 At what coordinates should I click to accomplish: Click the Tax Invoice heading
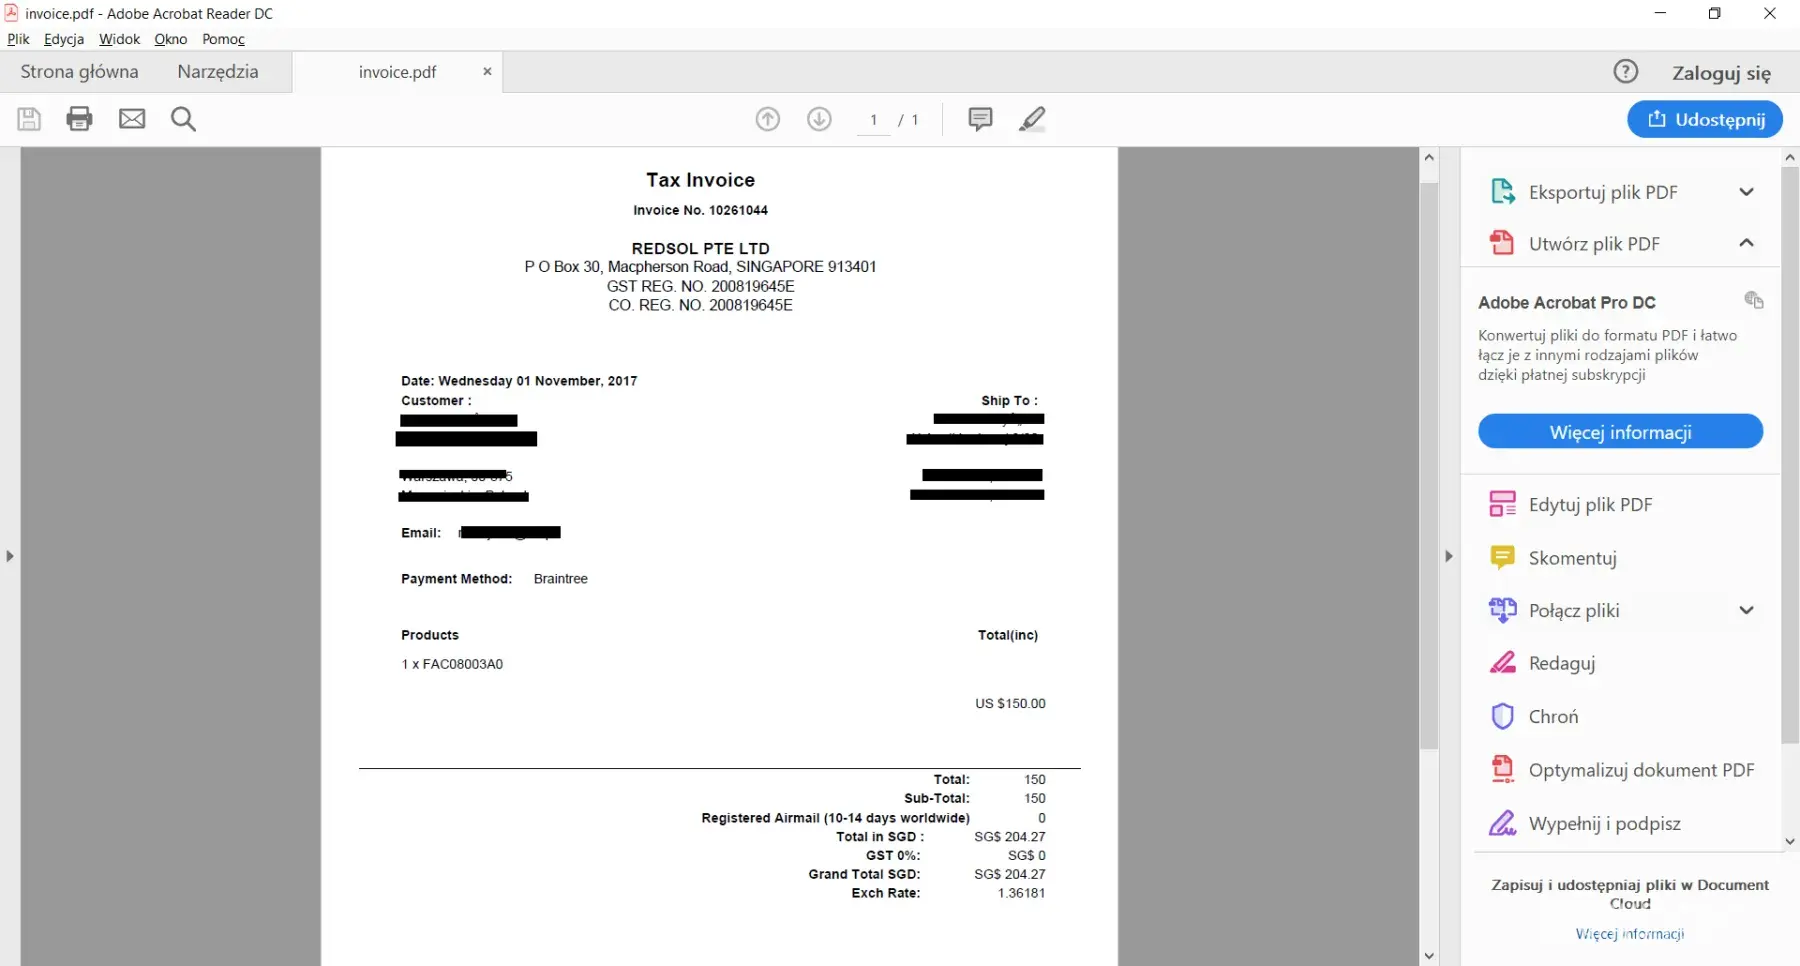700,180
